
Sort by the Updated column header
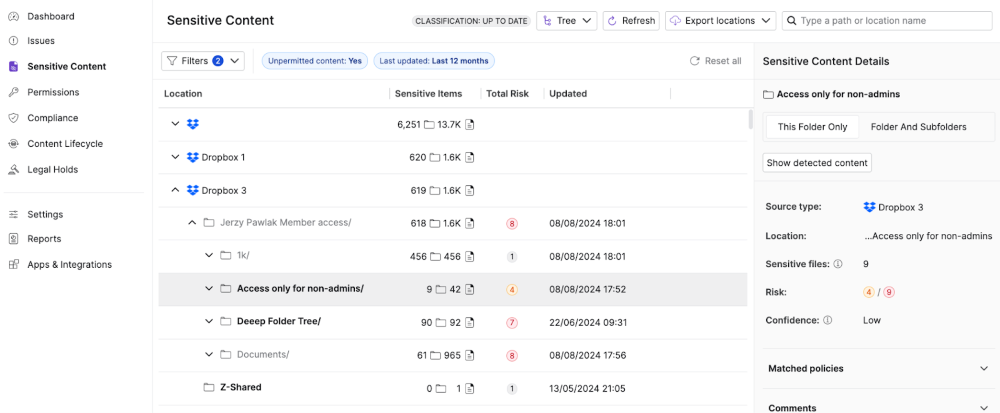pos(568,94)
